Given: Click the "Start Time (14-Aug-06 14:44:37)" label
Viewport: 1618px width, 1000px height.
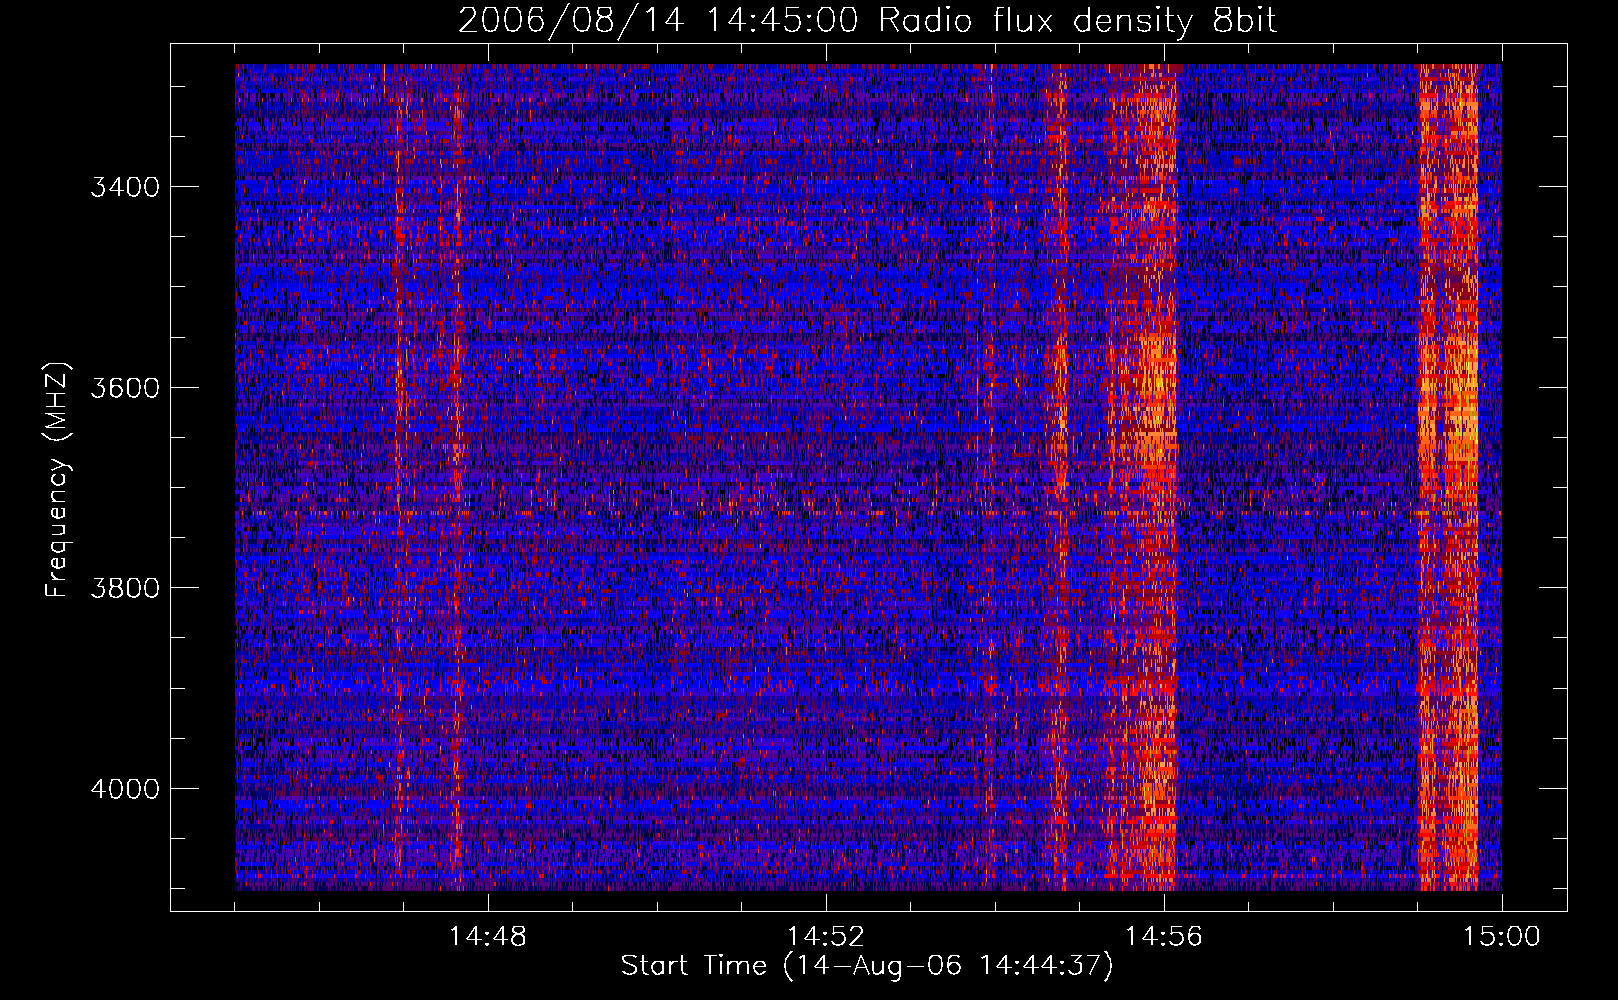Looking at the screenshot, I should pyautogui.click(x=867, y=966).
